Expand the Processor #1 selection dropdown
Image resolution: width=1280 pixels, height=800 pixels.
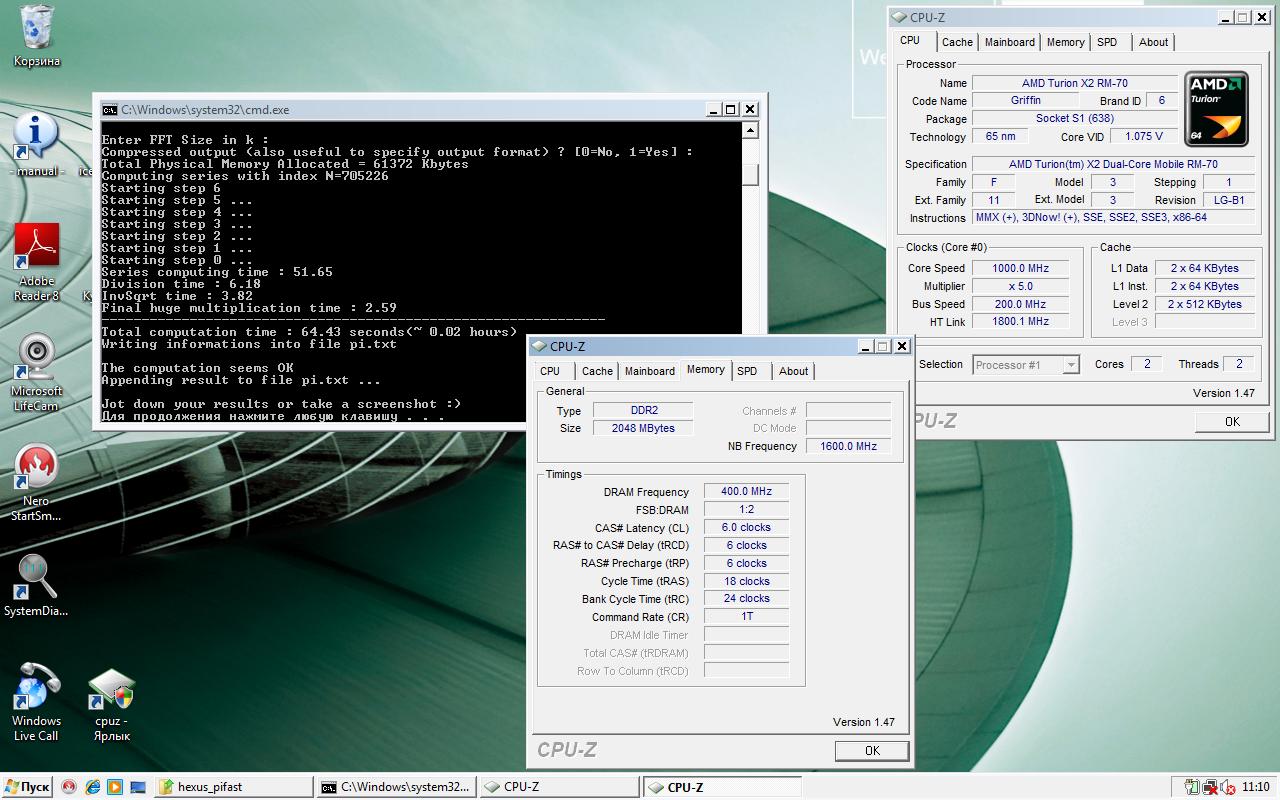pos(1071,365)
